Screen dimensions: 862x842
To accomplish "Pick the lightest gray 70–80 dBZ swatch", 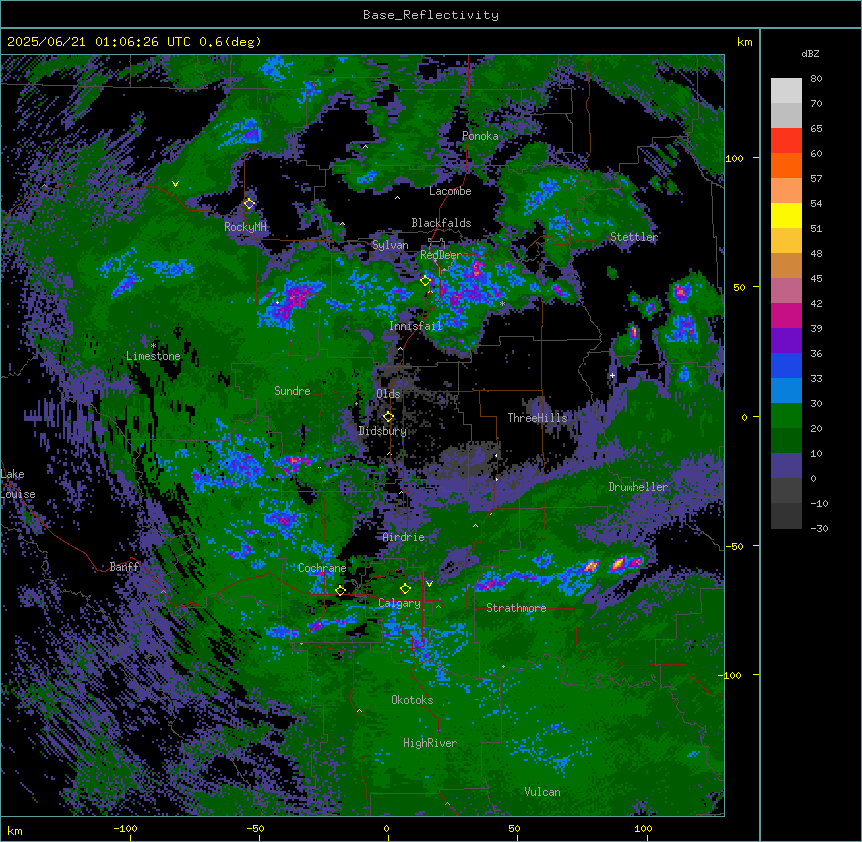I will (786, 91).
